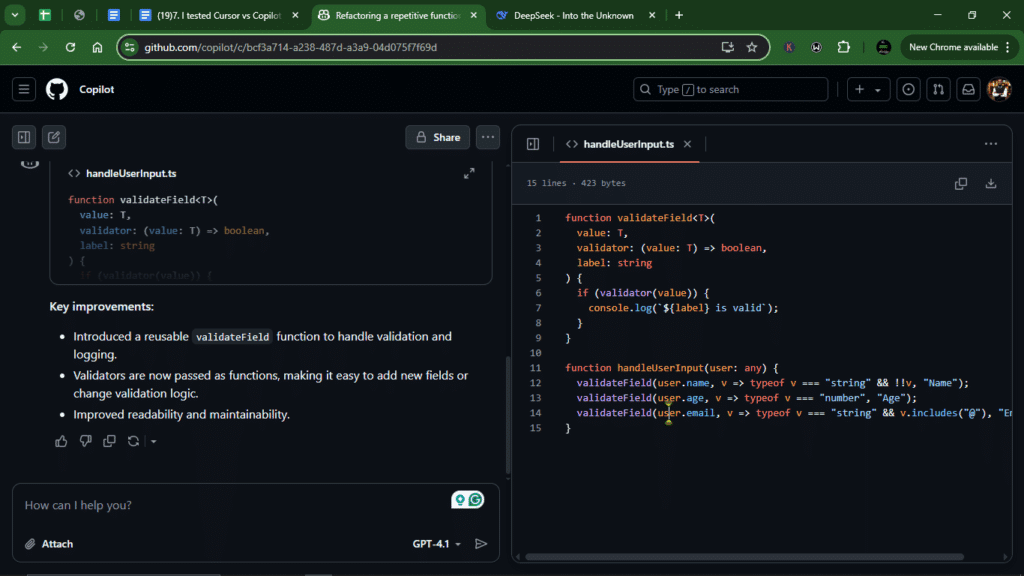This screenshot has width=1024, height=576.
Task: Open the GPT-4.1 model selector
Action: [x=431, y=543]
